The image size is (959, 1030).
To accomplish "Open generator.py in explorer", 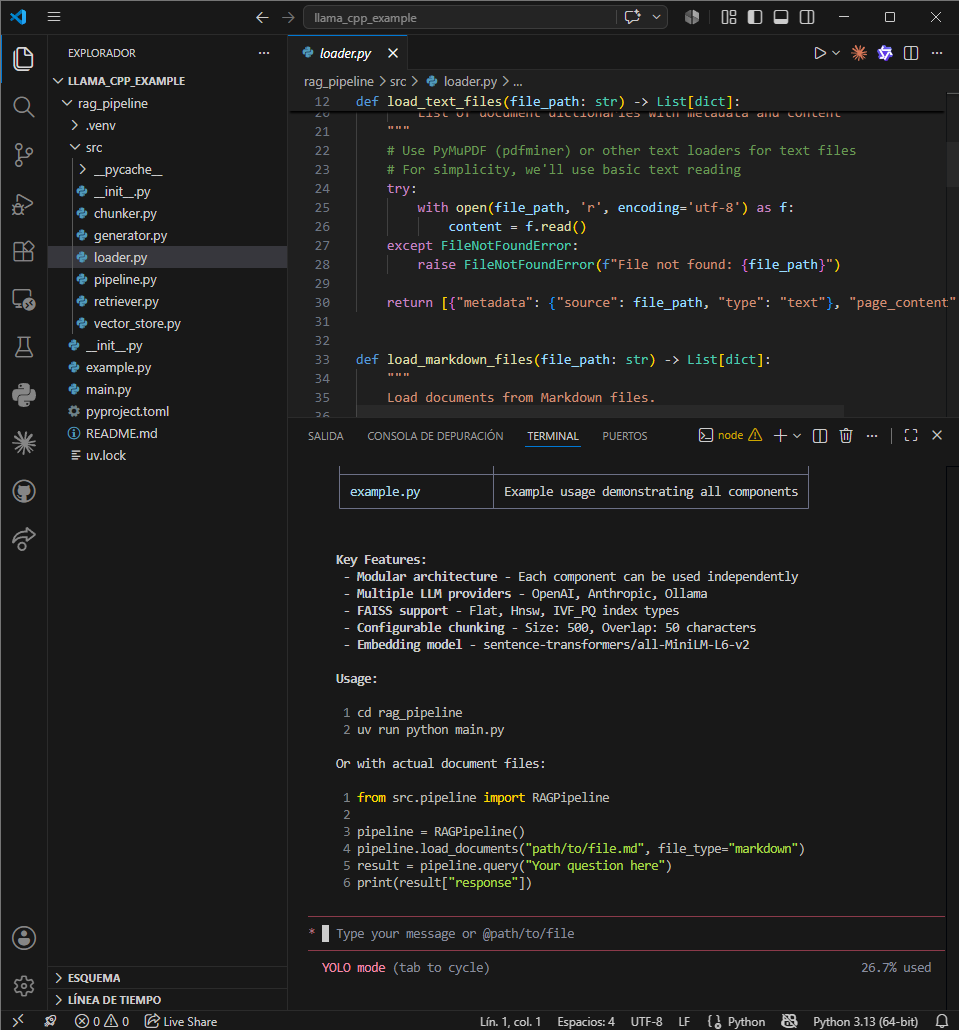I will pos(130,235).
